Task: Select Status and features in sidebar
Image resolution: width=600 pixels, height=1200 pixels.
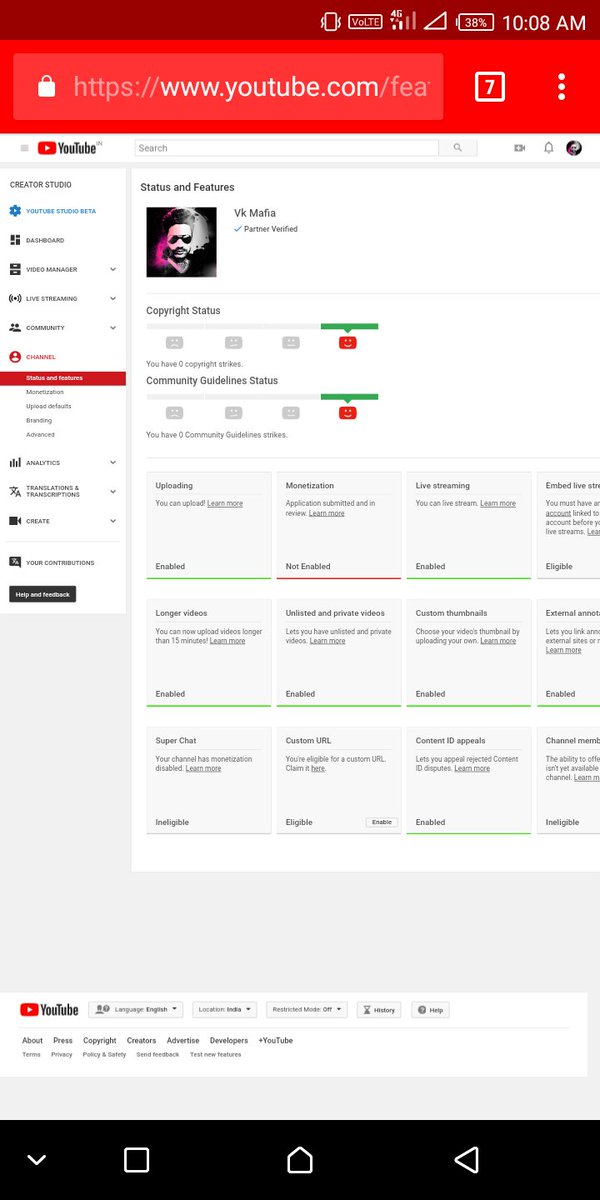Action: (63, 378)
